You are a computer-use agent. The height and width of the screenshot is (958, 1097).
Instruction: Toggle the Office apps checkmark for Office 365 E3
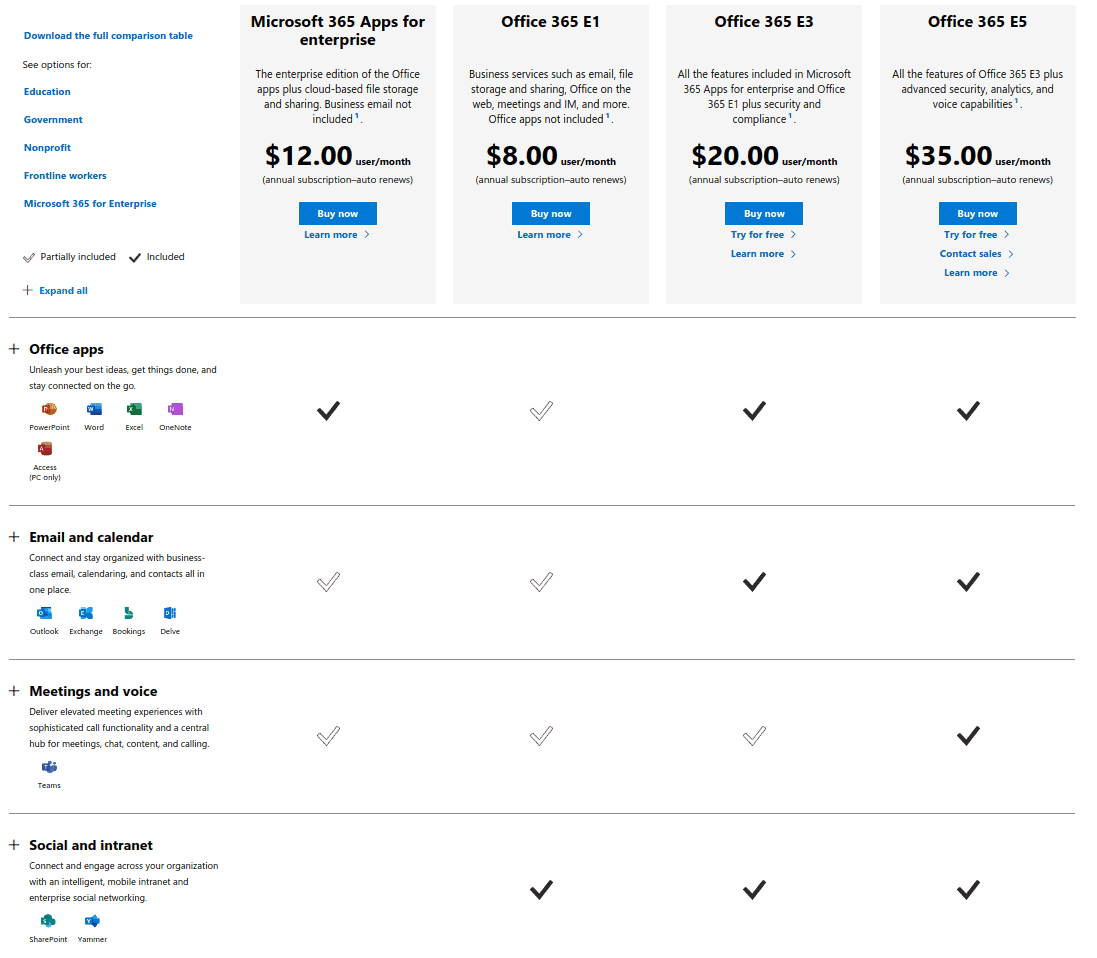[x=754, y=410]
